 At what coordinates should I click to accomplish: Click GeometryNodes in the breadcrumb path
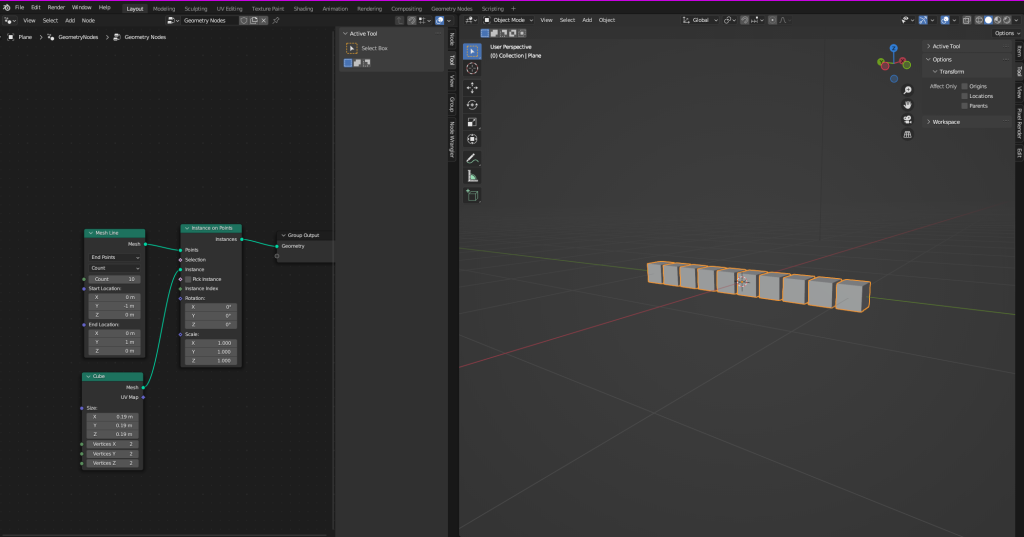click(x=78, y=37)
